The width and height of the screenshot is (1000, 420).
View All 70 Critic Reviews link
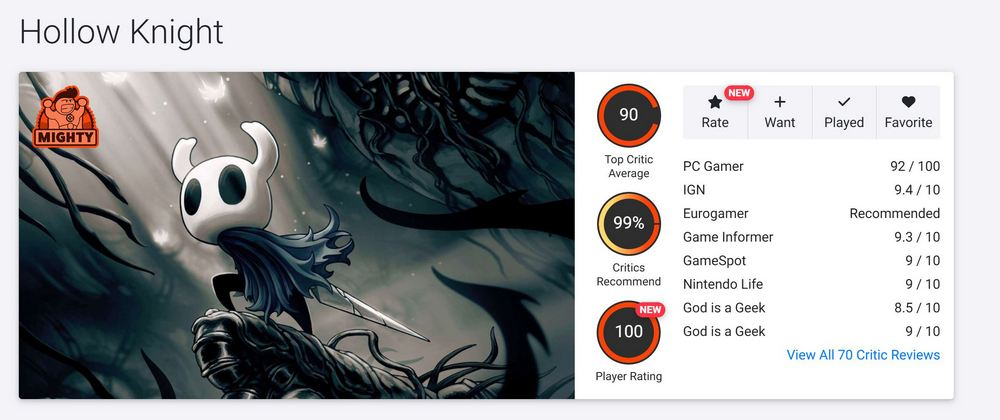click(863, 355)
